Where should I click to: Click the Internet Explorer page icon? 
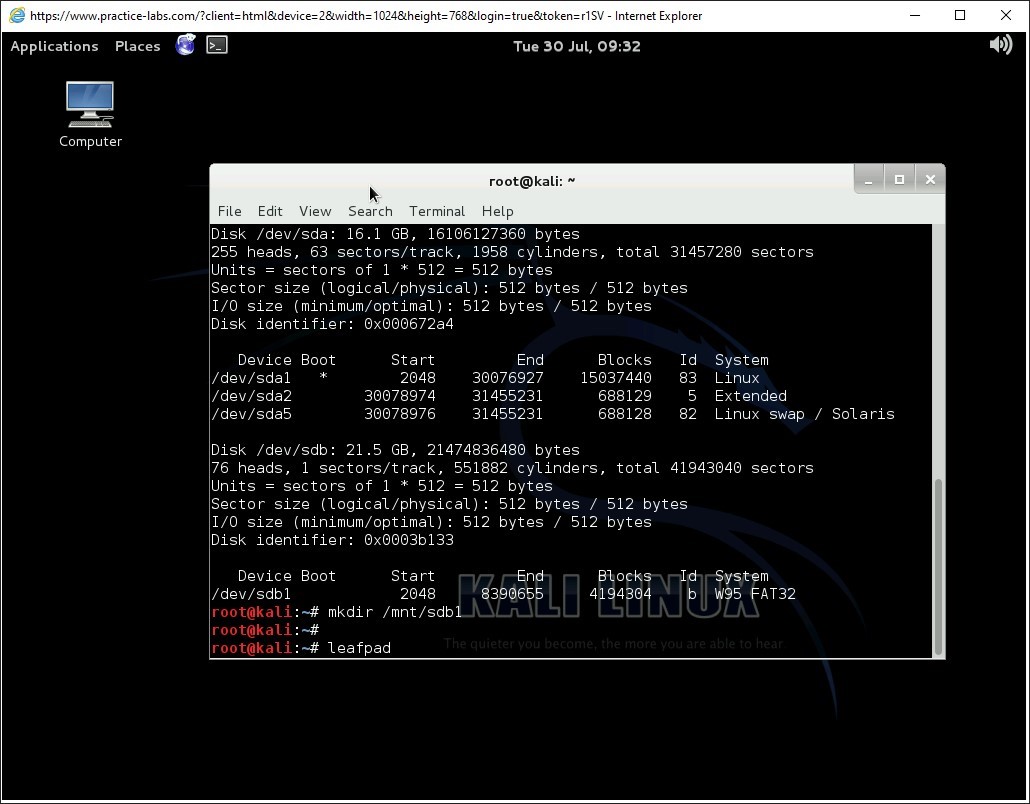(17, 15)
